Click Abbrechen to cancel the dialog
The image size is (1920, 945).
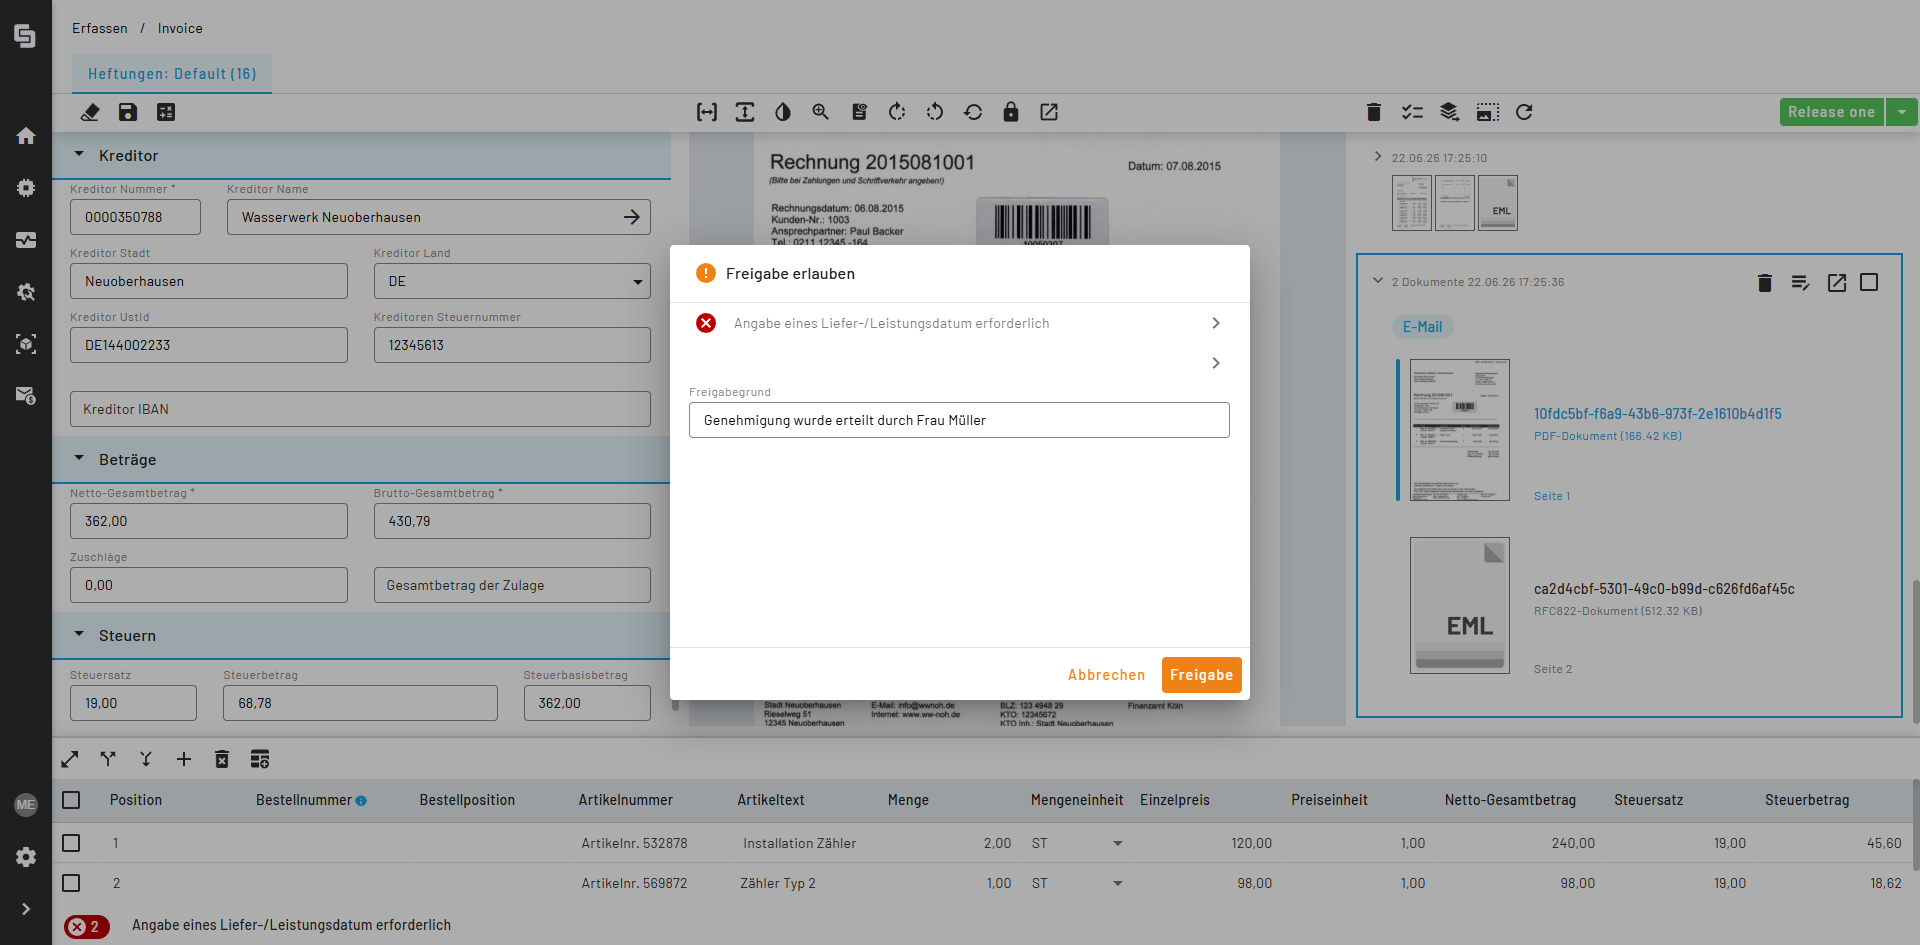[1106, 675]
